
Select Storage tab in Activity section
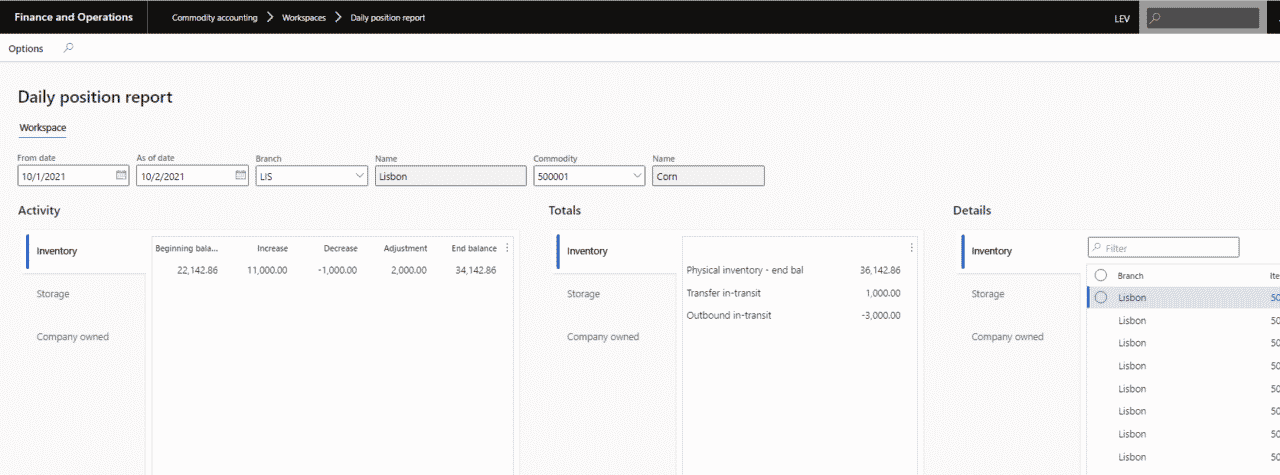[x=53, y=294]
